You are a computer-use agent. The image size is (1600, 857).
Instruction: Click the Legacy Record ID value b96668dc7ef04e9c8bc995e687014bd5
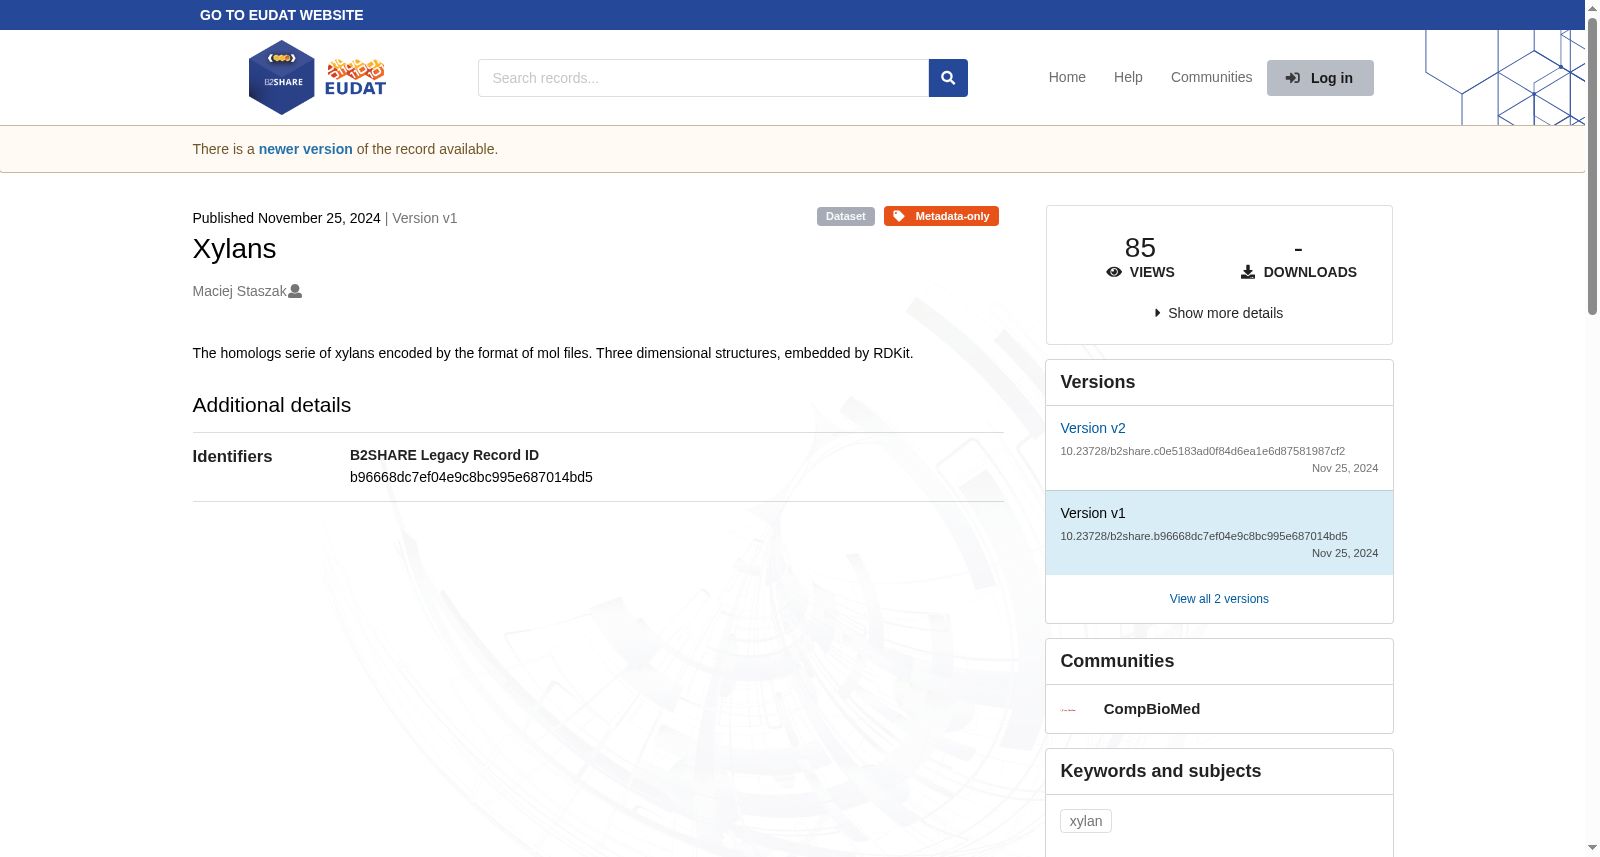click(x=471, y=477)
